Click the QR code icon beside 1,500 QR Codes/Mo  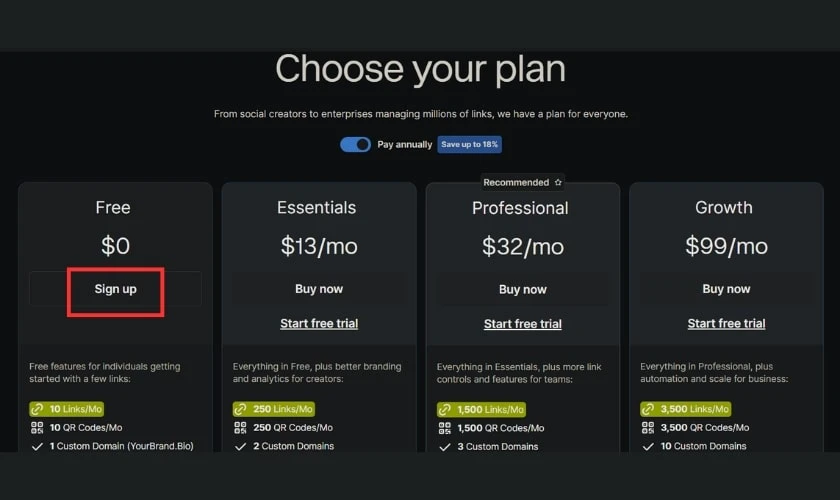click(x=445, y=428)
